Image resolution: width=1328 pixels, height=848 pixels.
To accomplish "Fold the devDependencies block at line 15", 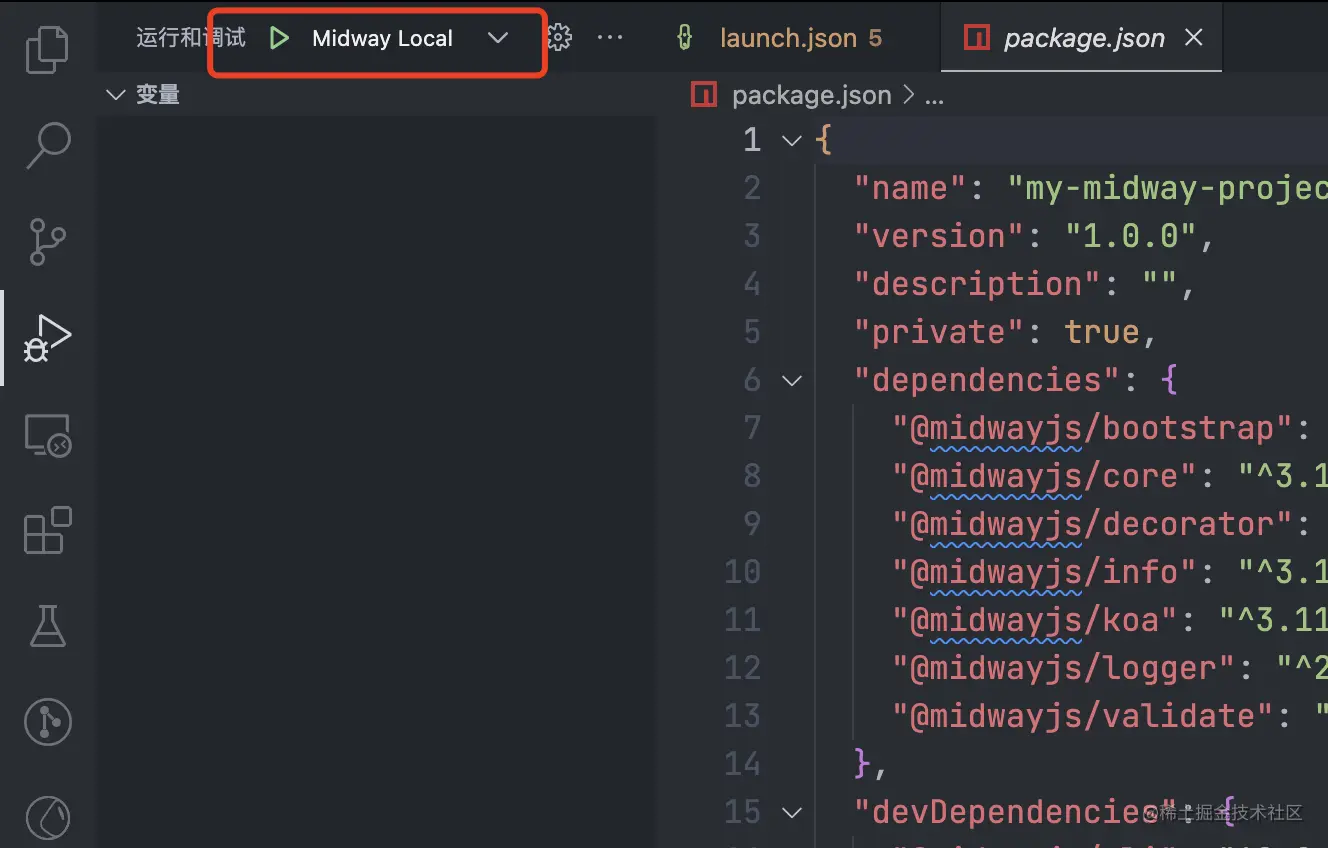I will tap(792, 813).
